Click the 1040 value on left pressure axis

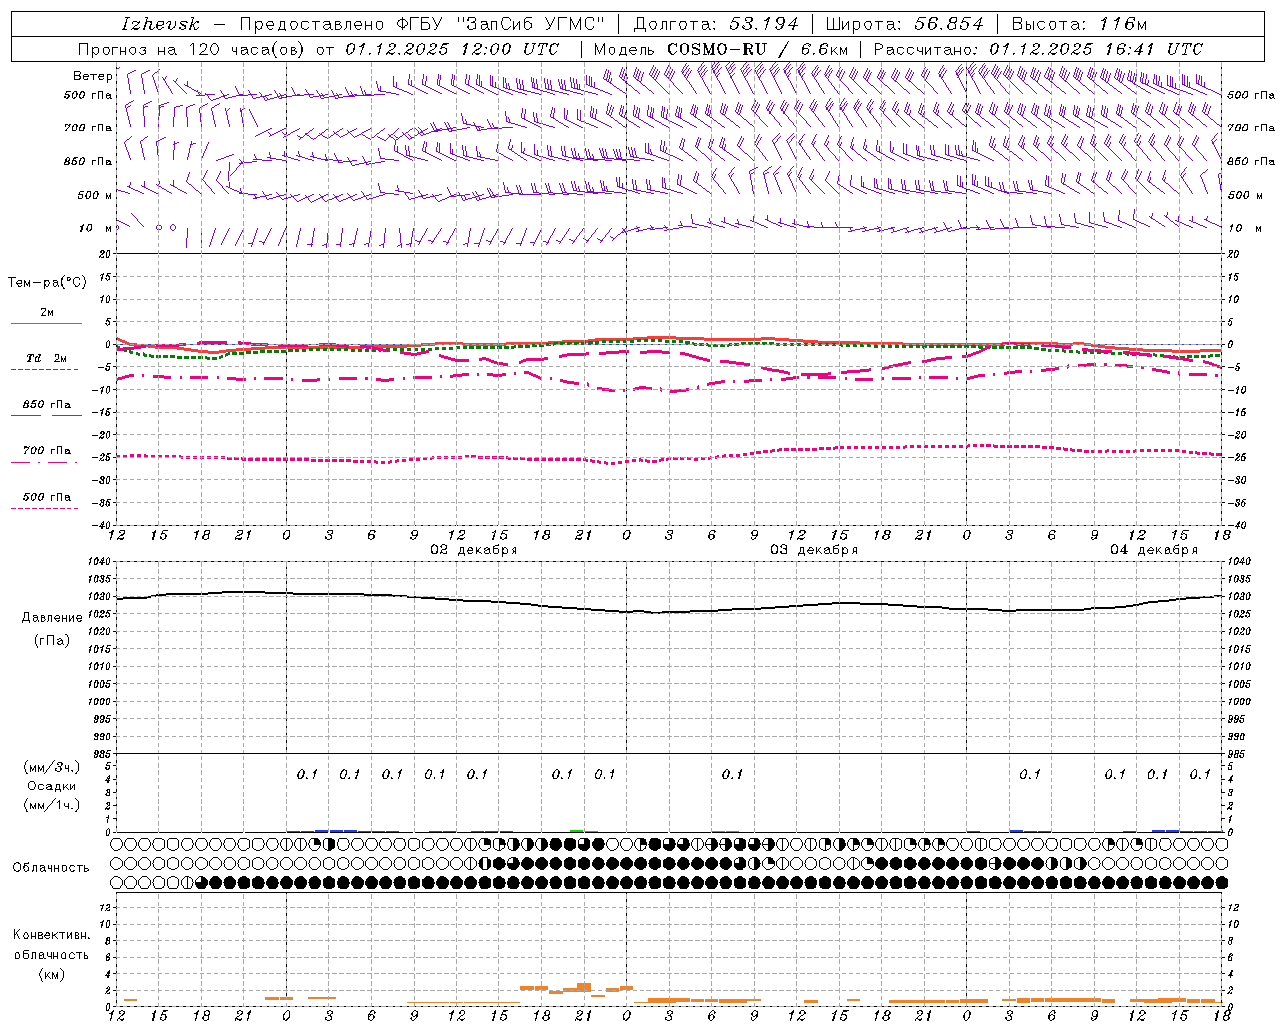pos(98,562)
